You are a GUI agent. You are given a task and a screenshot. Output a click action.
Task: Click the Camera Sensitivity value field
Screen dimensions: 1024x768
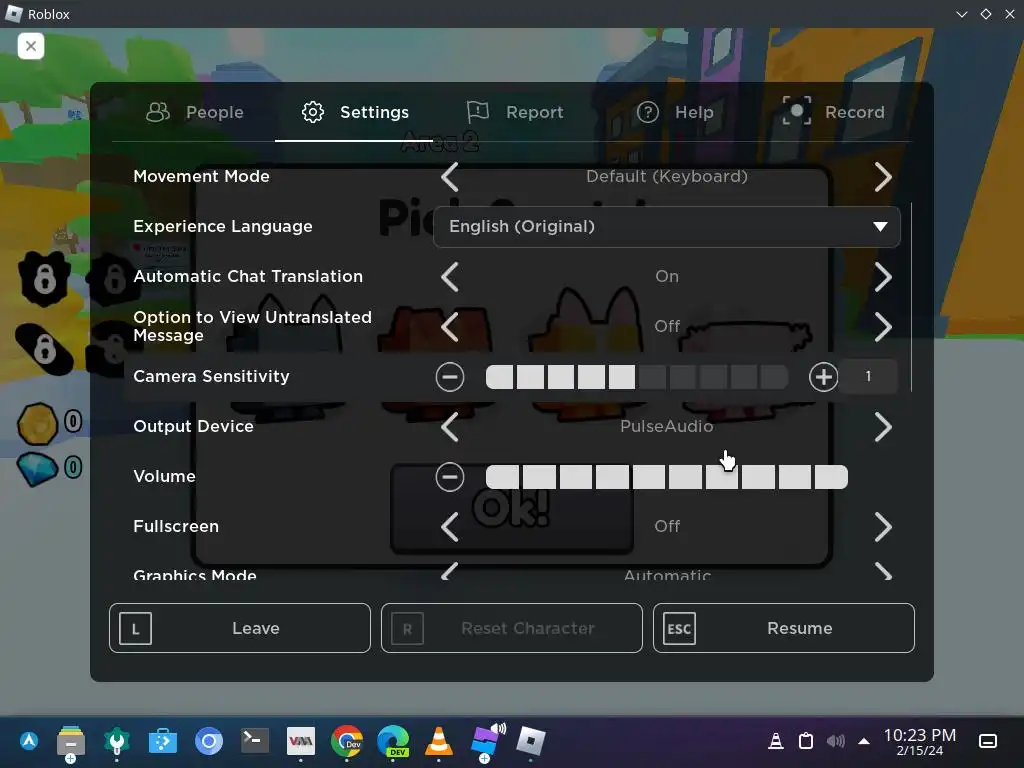(868, 376)
